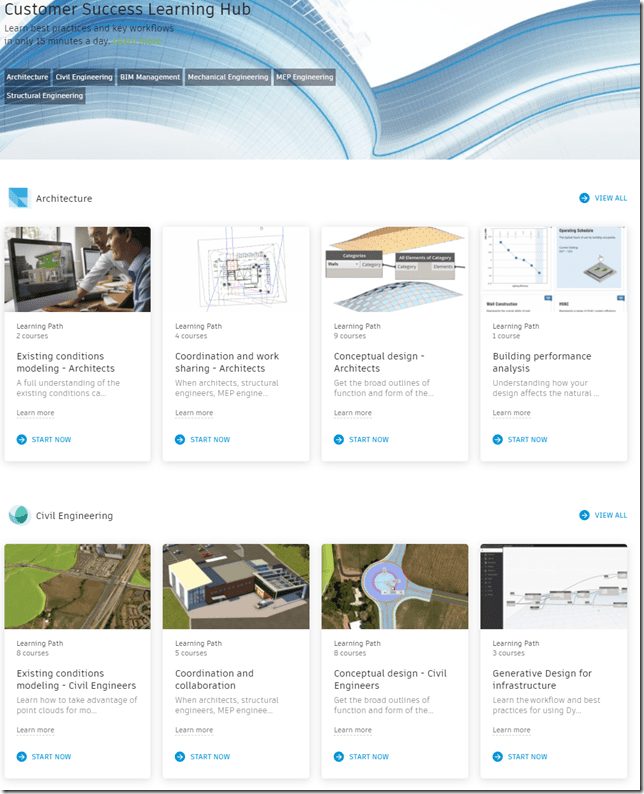
Task: Select the Architecture filter tag
Action: click(27, 77)
